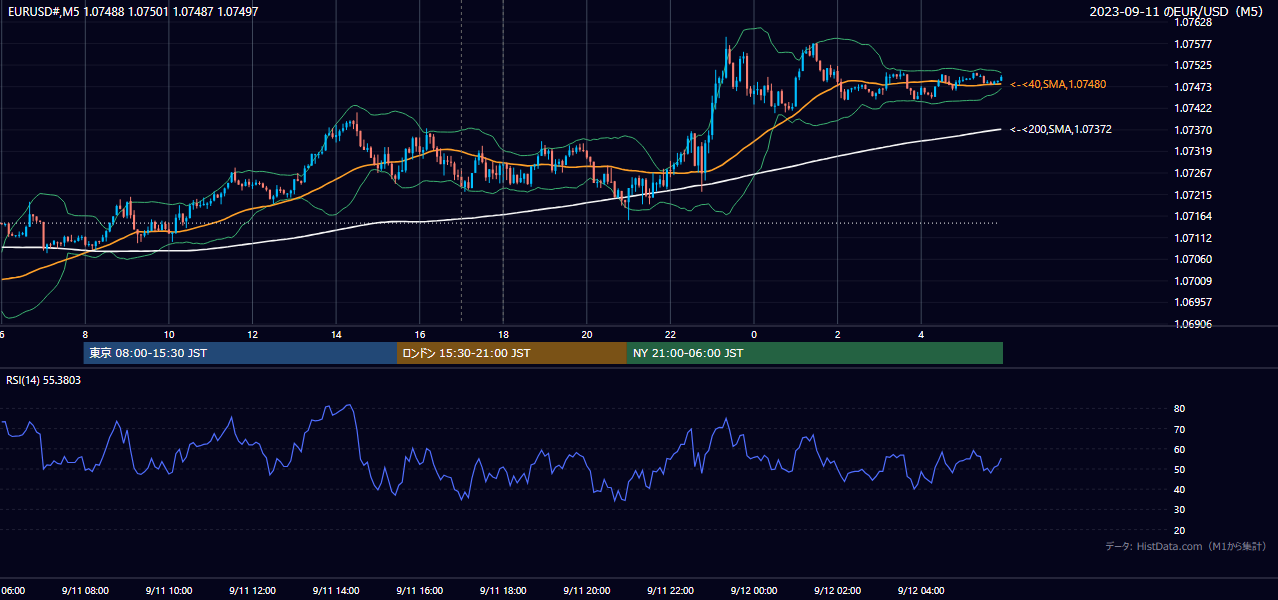Image resolution: width=1278 pixels, height=600 pixels.
Task: Click the Tokyo 08:00-15:30 JST session bar
Action: tap(240, 353)
